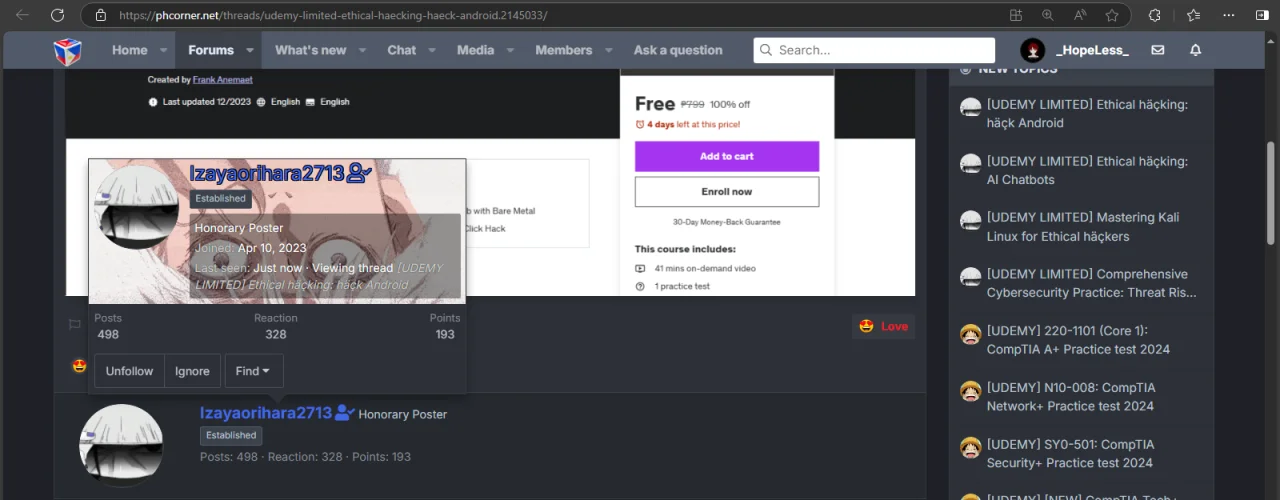Focus the forum Search box

pyautogui.click(x=874, y=50)
